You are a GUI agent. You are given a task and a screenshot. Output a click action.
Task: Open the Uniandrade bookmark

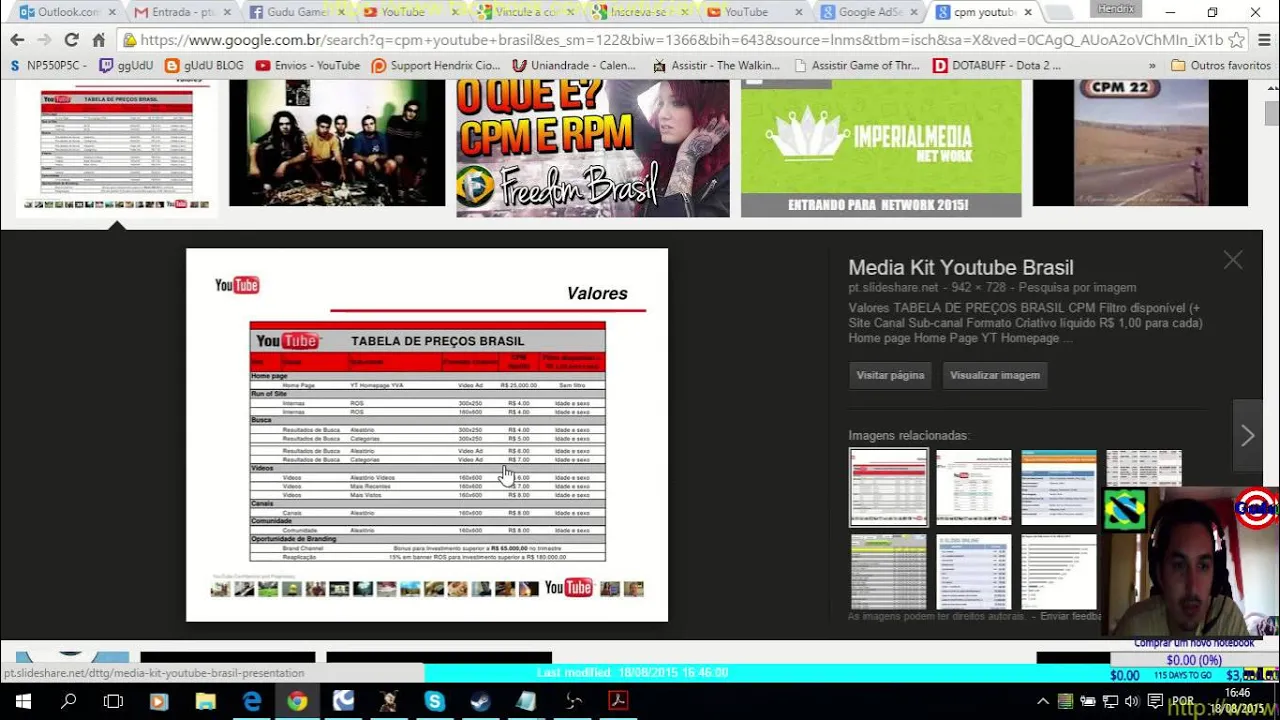click(574, 65)
